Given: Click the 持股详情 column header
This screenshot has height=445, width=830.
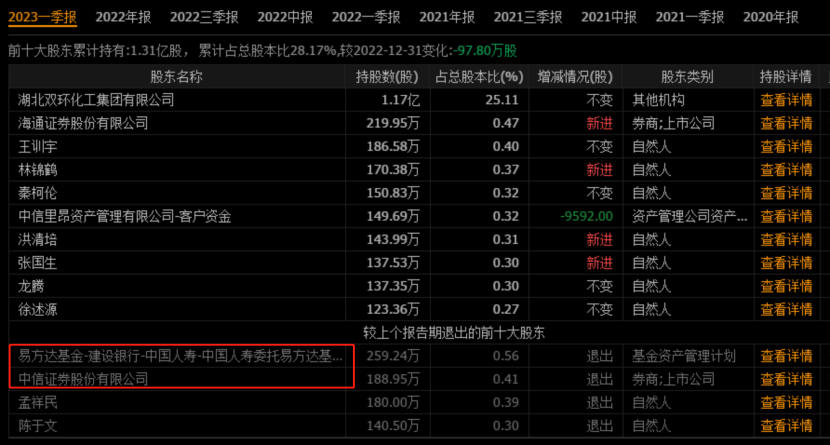Looking at the screenshot, I should [786, 77].
